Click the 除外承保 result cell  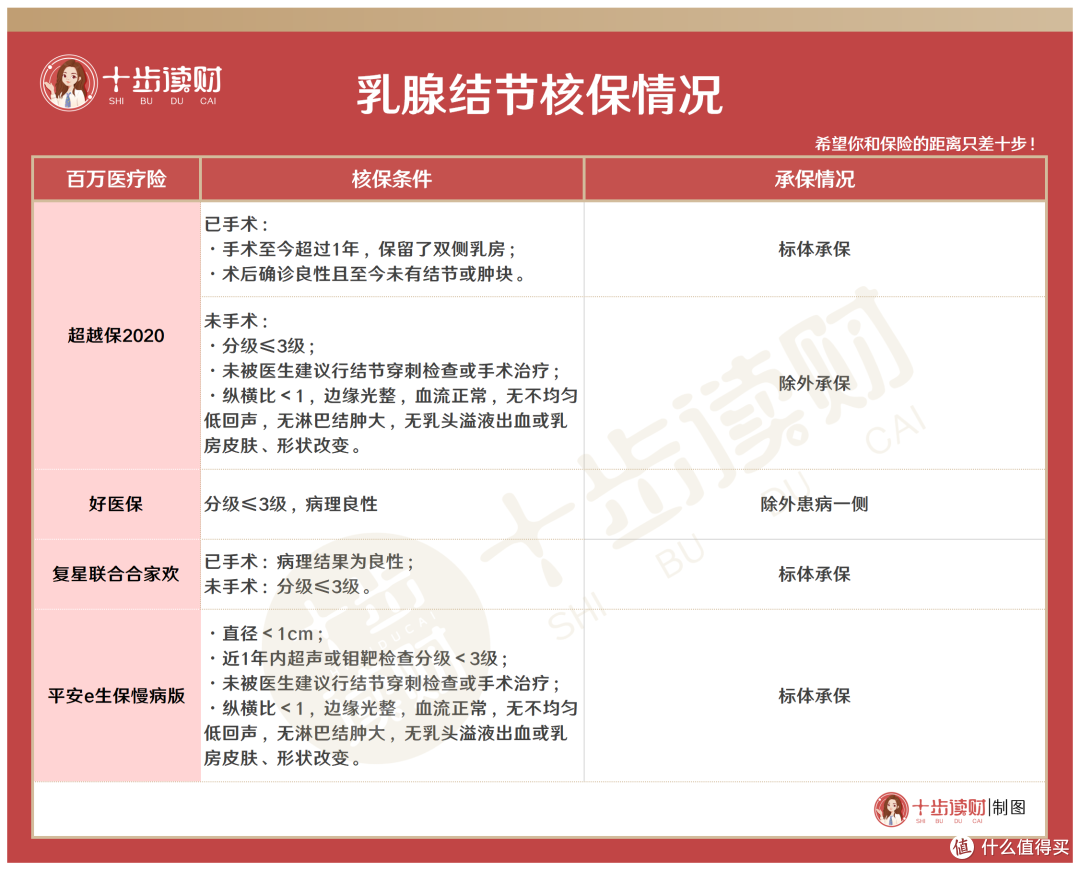point(815,384)
